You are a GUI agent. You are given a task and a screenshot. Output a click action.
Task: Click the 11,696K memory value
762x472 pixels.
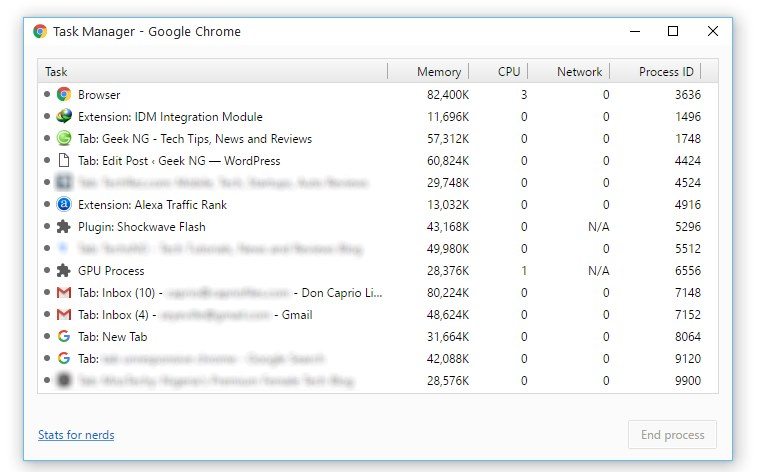click(448, 116)
